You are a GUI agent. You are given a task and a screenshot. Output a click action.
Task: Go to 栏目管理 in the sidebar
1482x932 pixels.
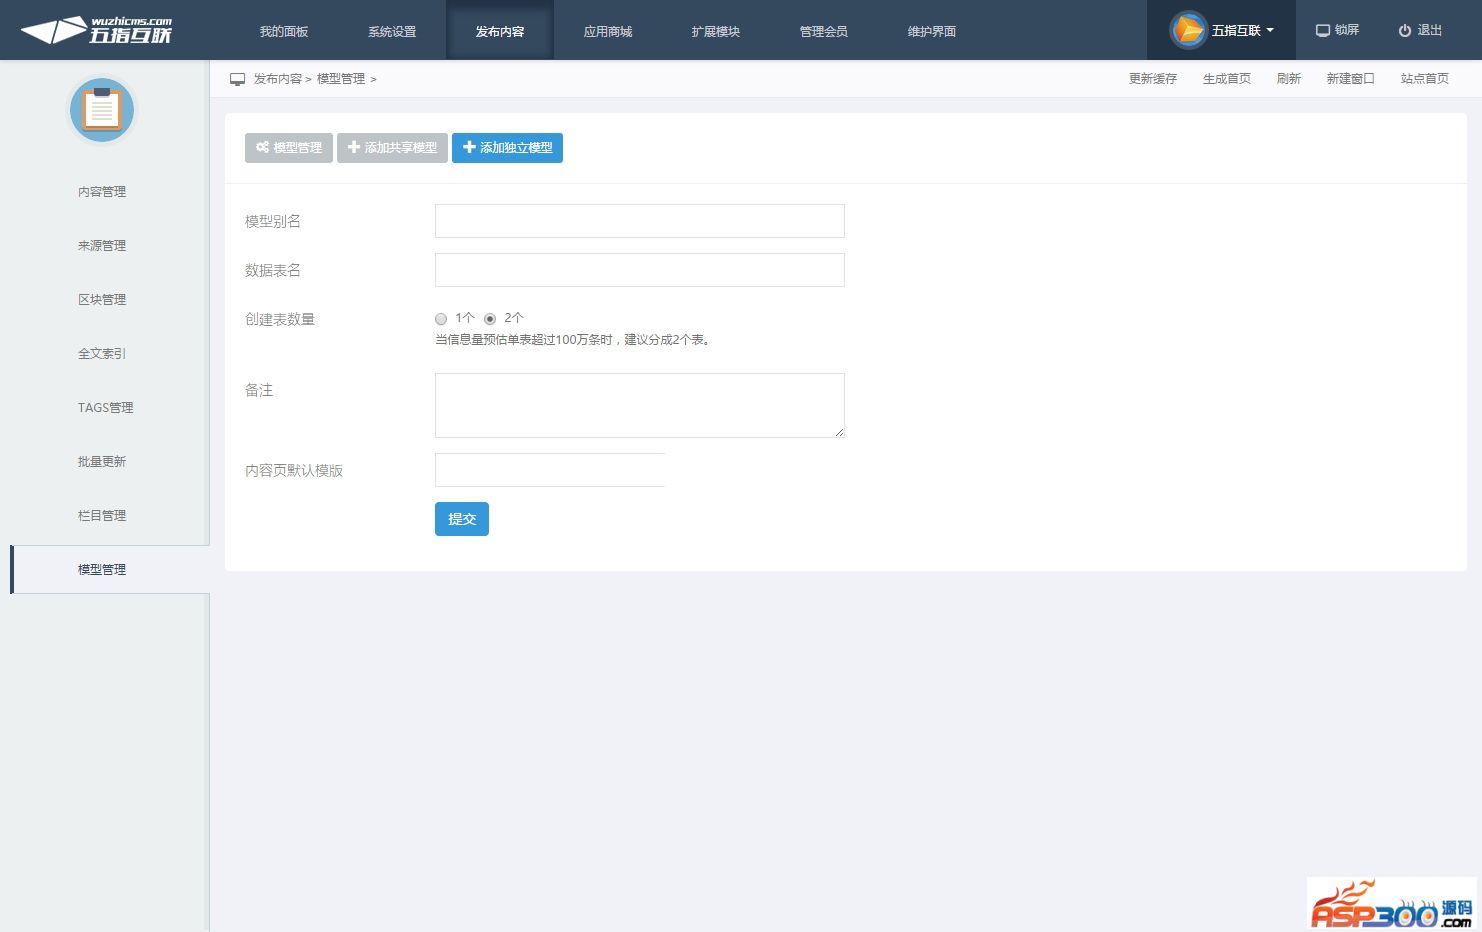coord(102,515)
